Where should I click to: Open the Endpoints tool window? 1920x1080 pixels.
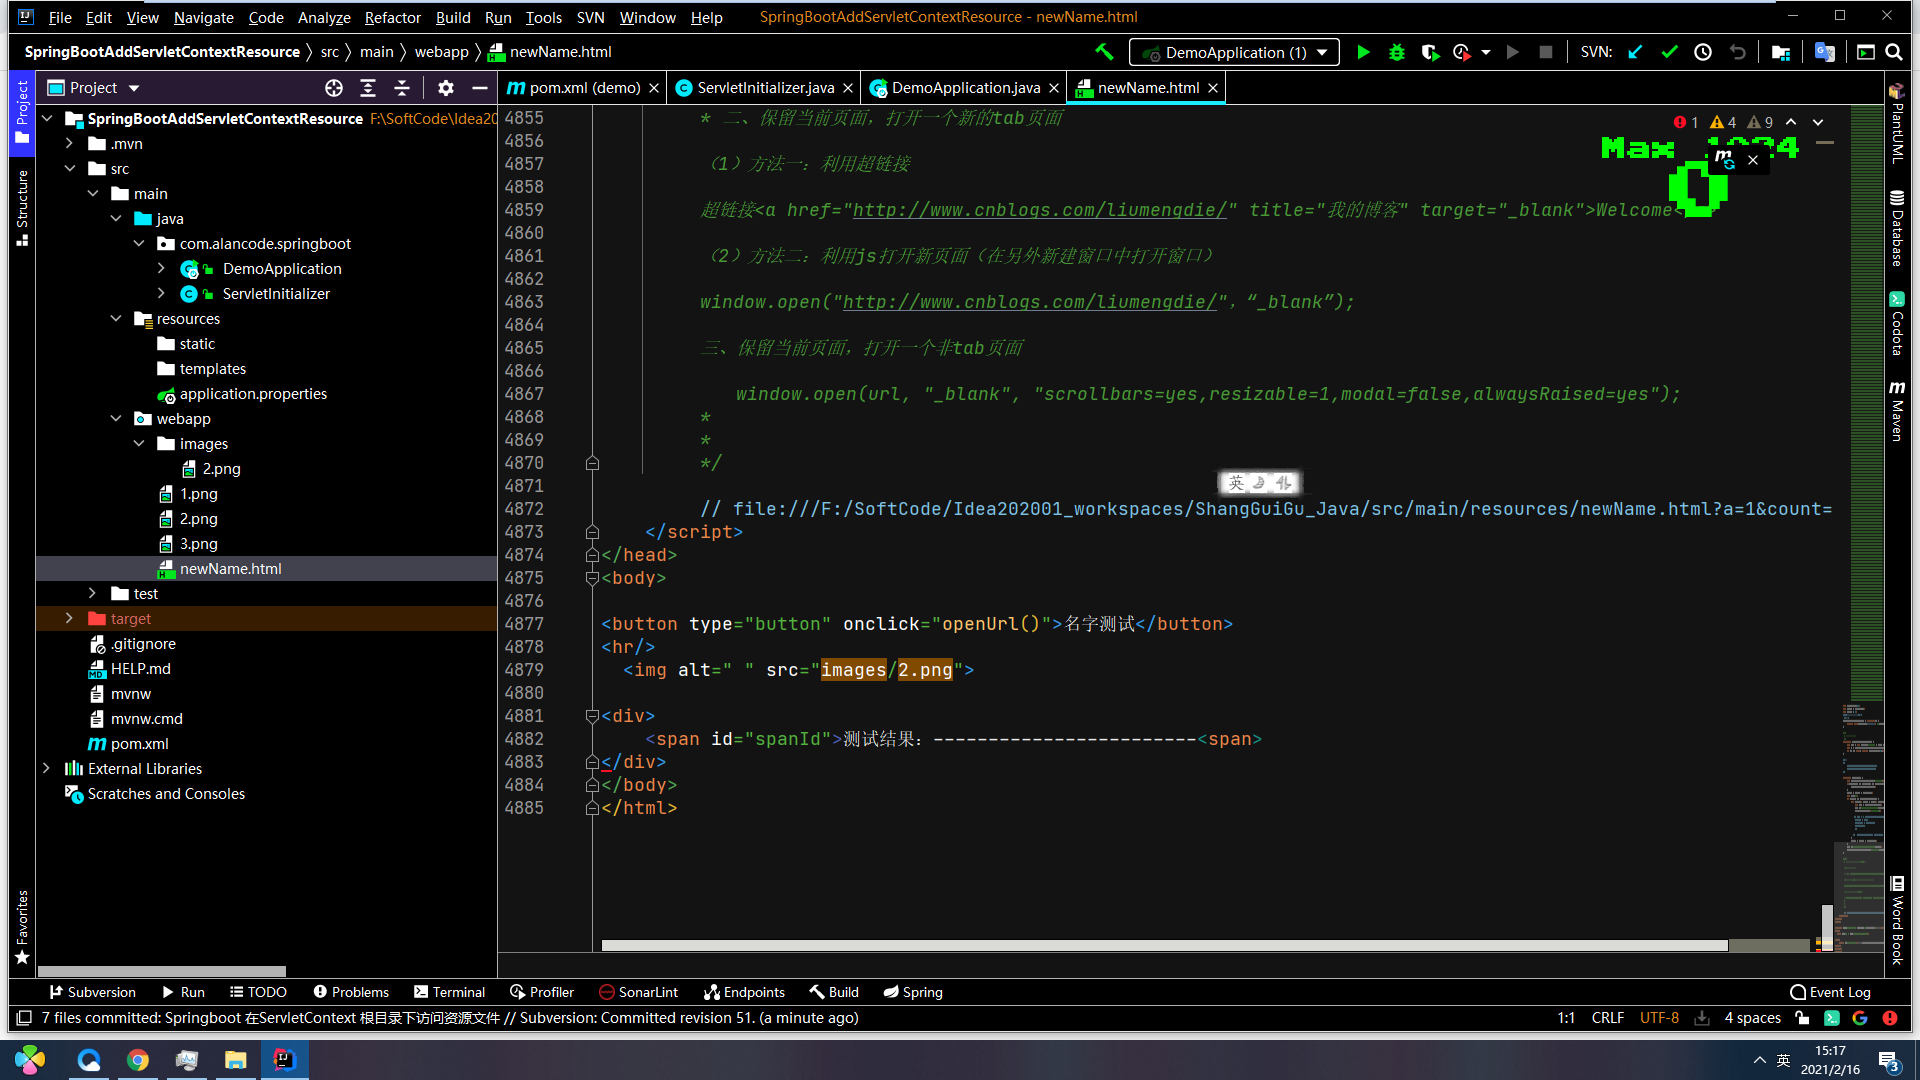coord(745,992)
